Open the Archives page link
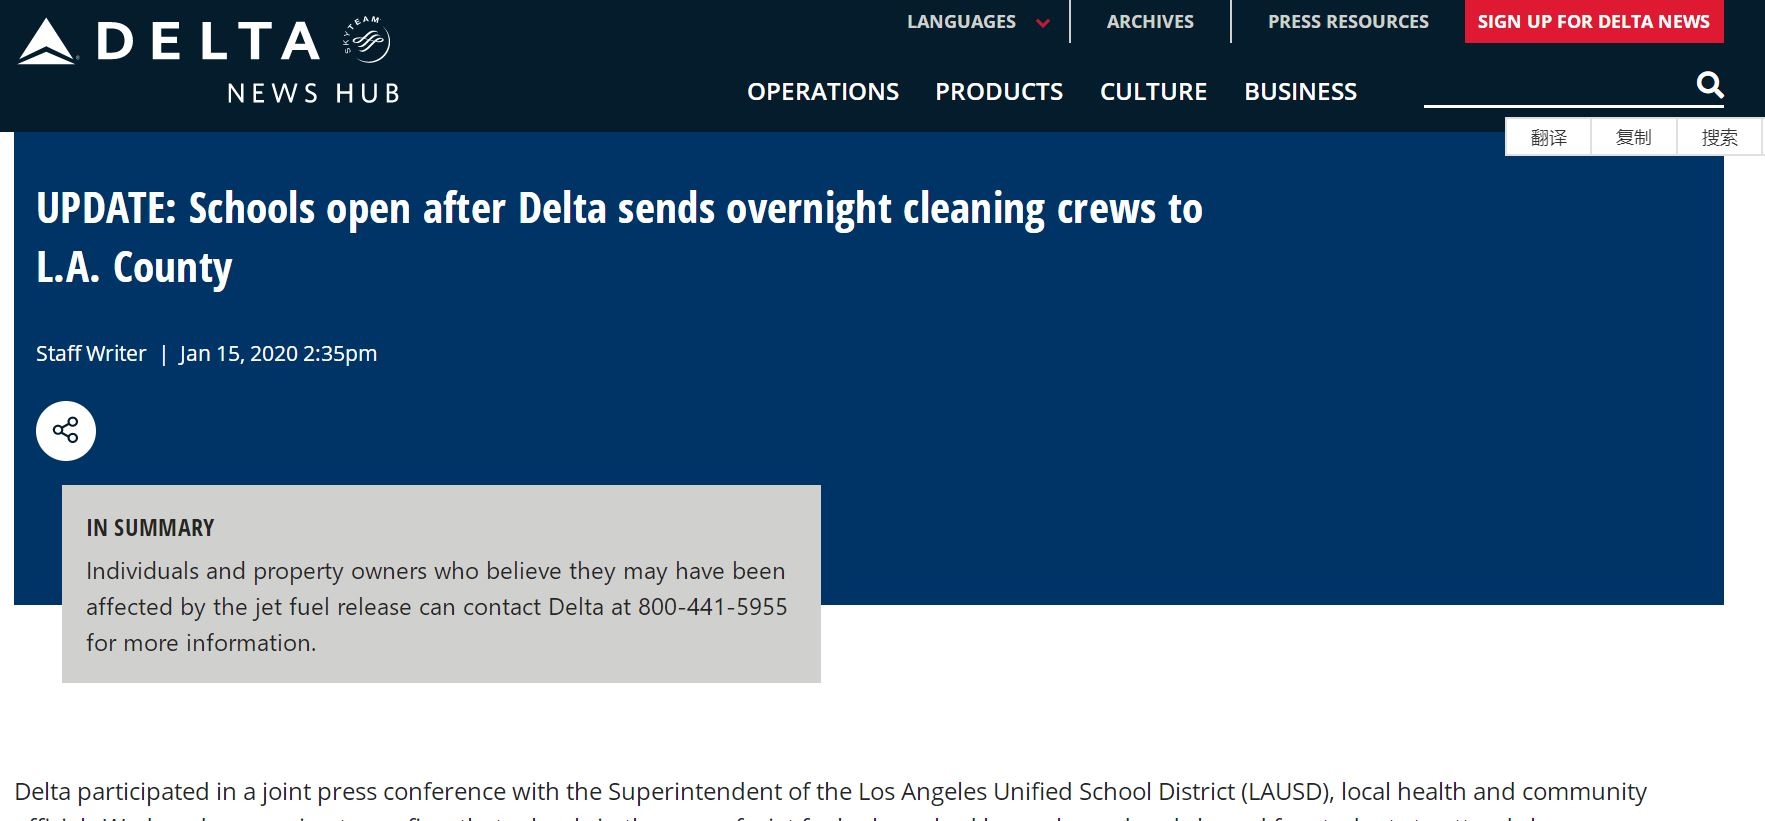1765x821 pixels. pyautogui.click(x=1150, y=22)
